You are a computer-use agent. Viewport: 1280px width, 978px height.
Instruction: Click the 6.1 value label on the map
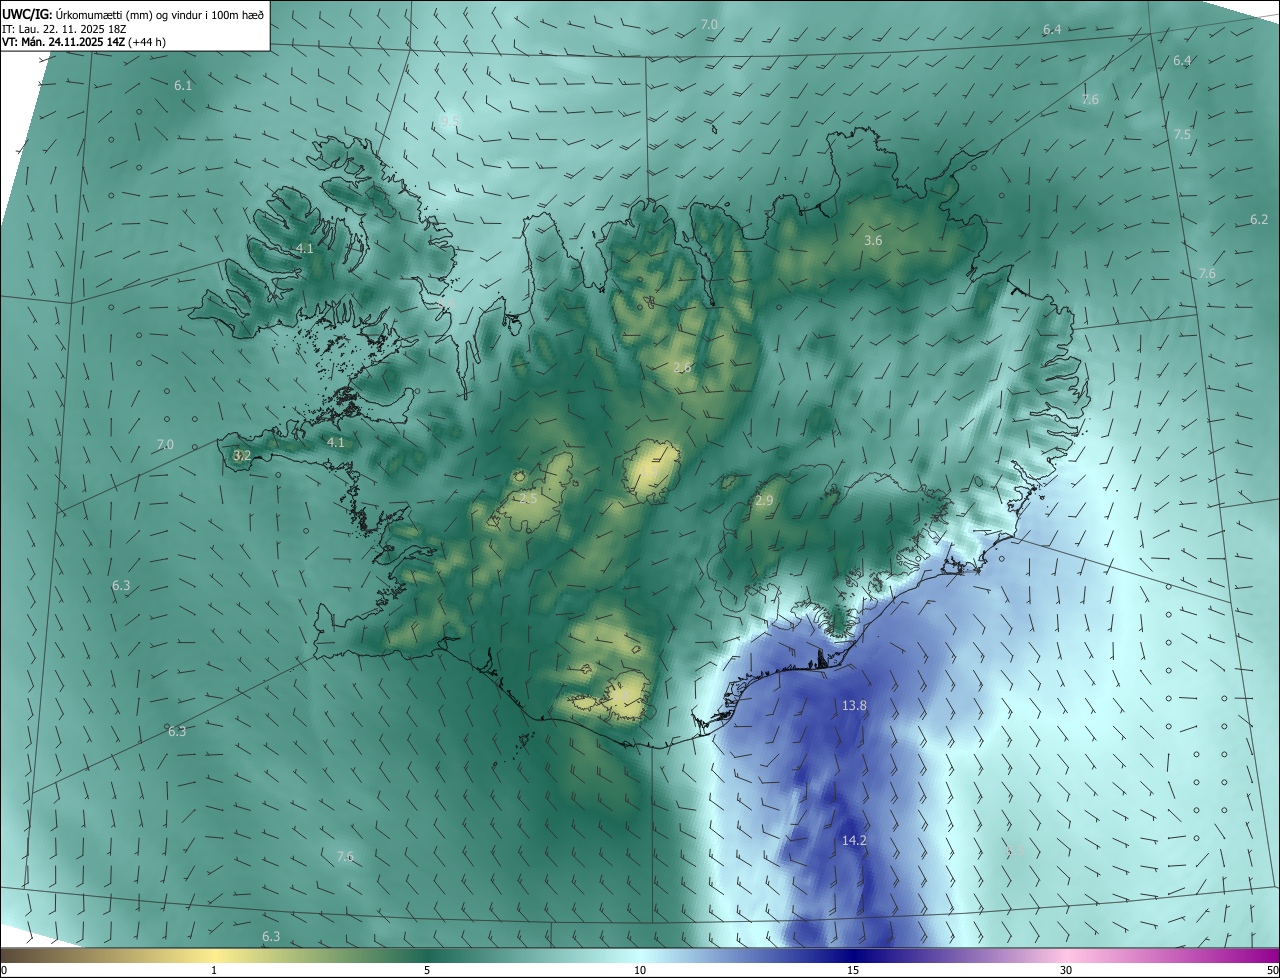tap(183, 86)
